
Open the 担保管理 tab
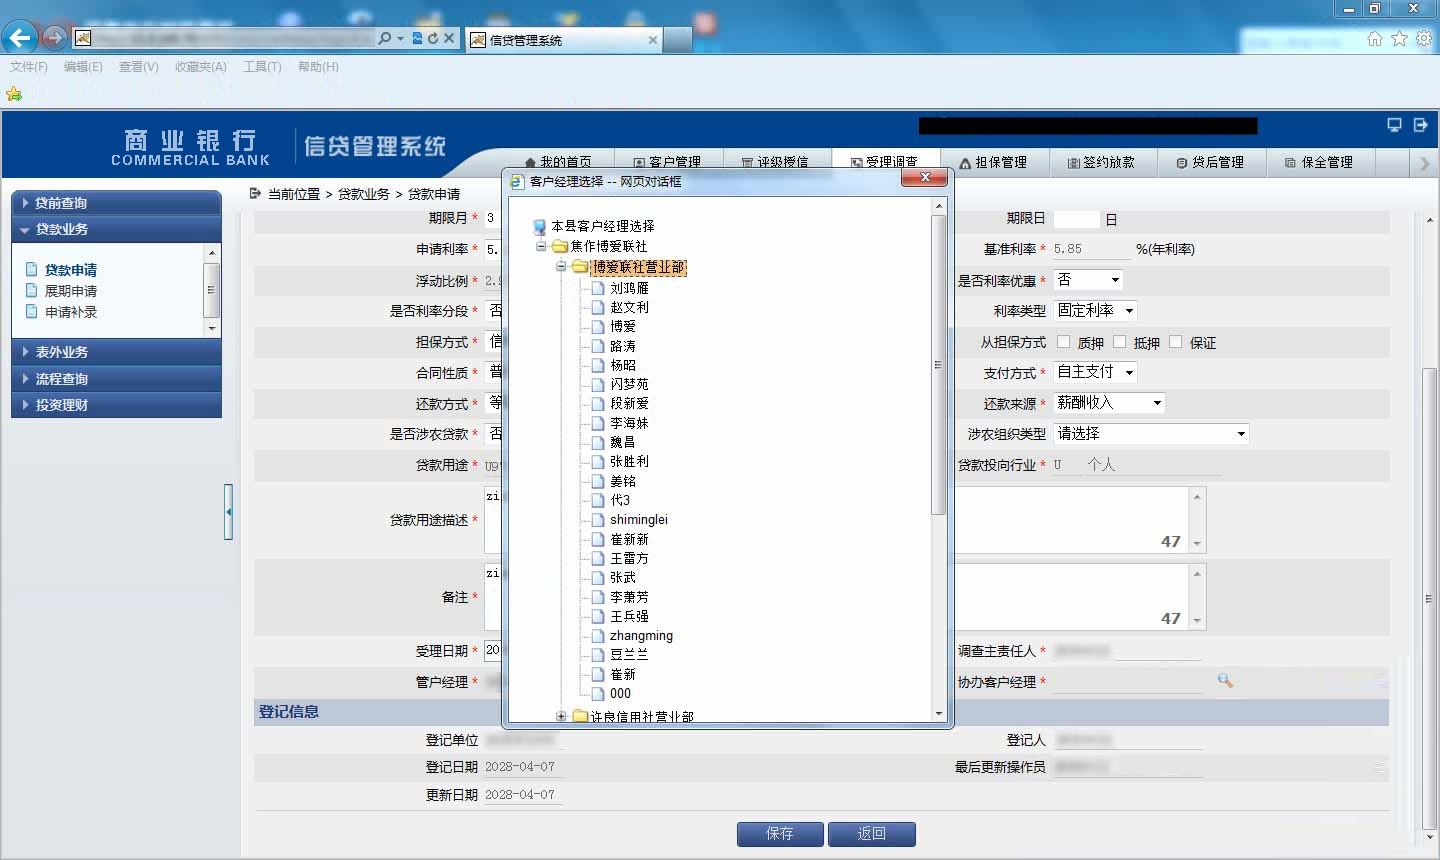pyautogui.click(x=993, y=163)
